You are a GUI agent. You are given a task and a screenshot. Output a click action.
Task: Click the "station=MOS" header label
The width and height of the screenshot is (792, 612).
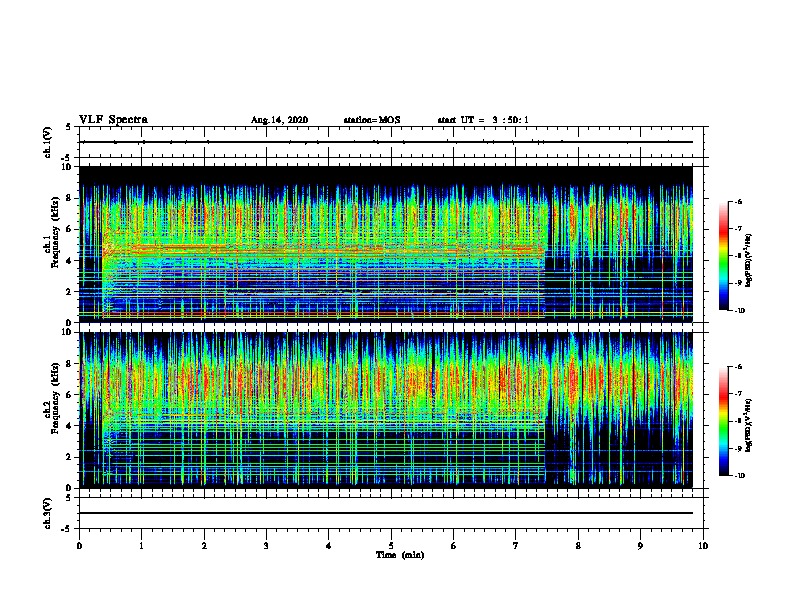point(372,120)
